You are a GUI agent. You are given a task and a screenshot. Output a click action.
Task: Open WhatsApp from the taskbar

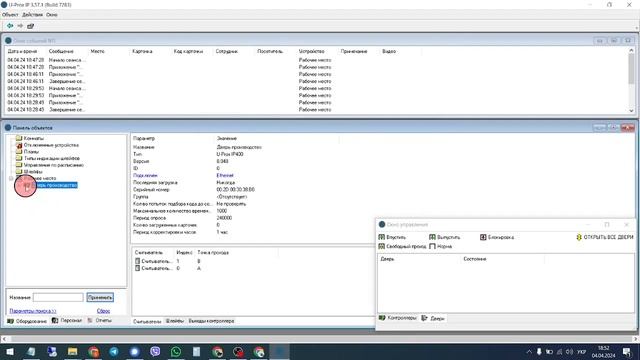coord(176,351)
